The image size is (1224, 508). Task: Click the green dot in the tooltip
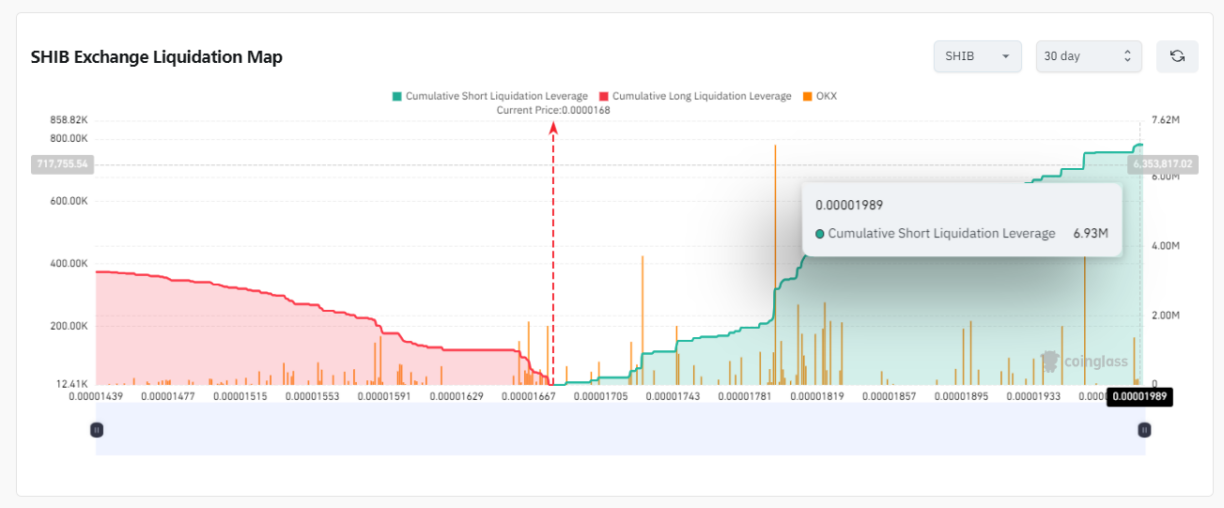click(820, 234)
